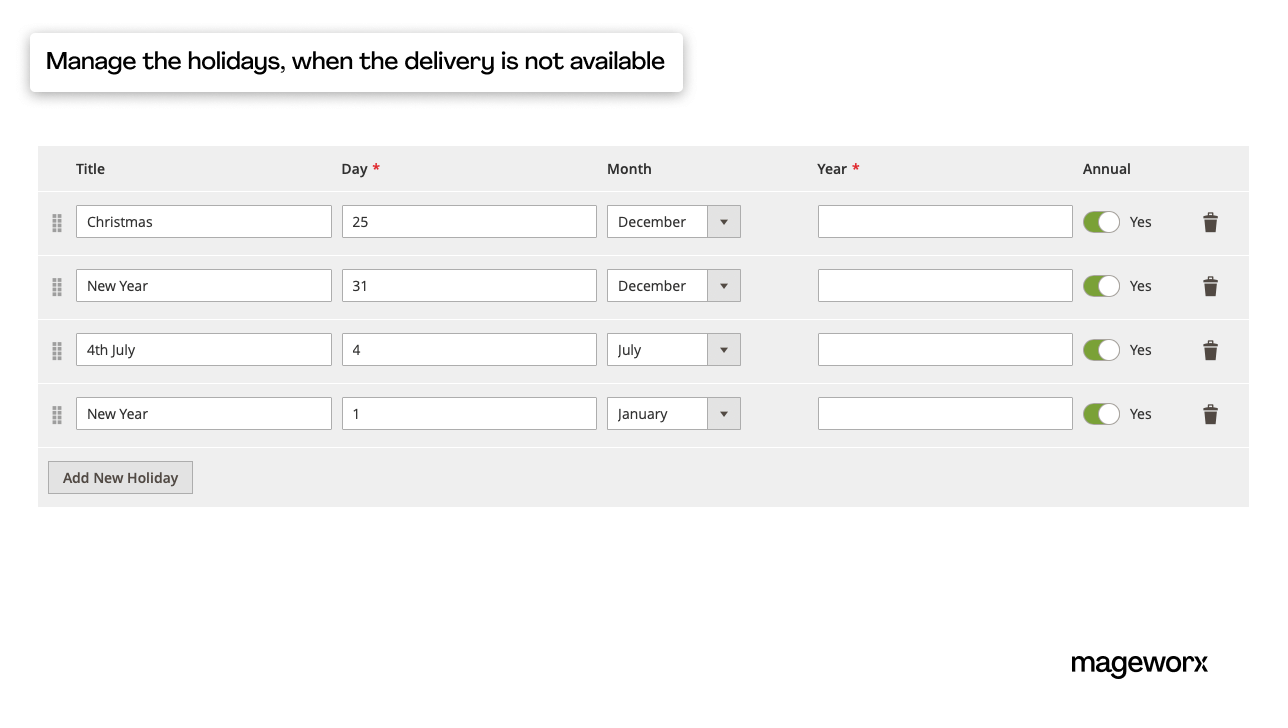
Task: Turn off Annual for the December New Year row
Action: [1101, 286]
